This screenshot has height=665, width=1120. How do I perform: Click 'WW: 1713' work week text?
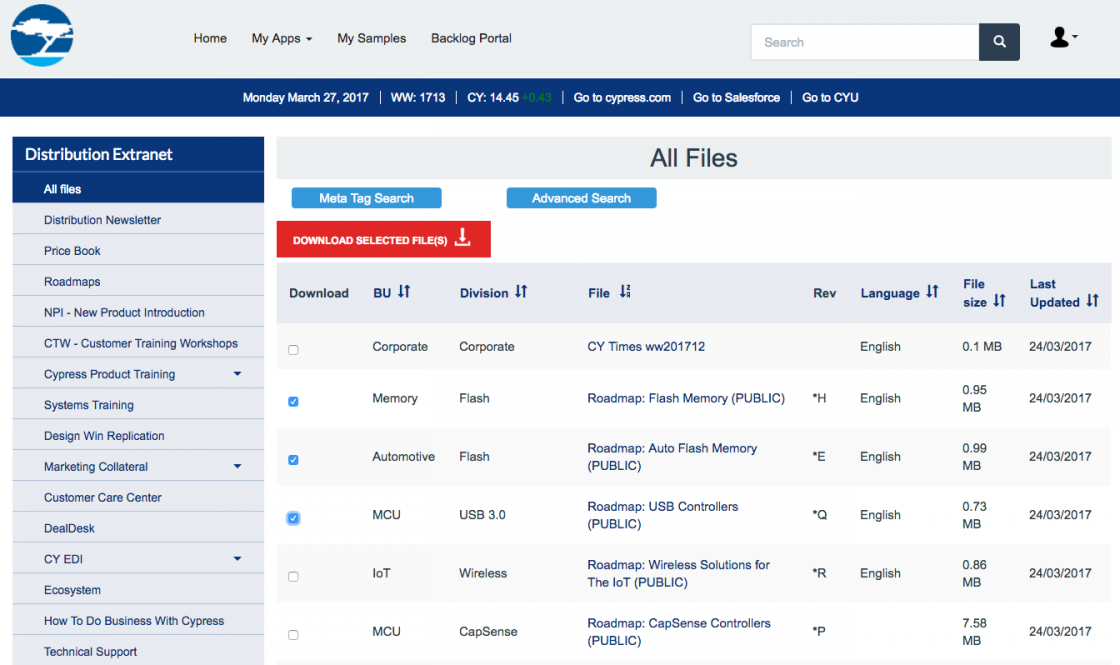tap(418, 98)
